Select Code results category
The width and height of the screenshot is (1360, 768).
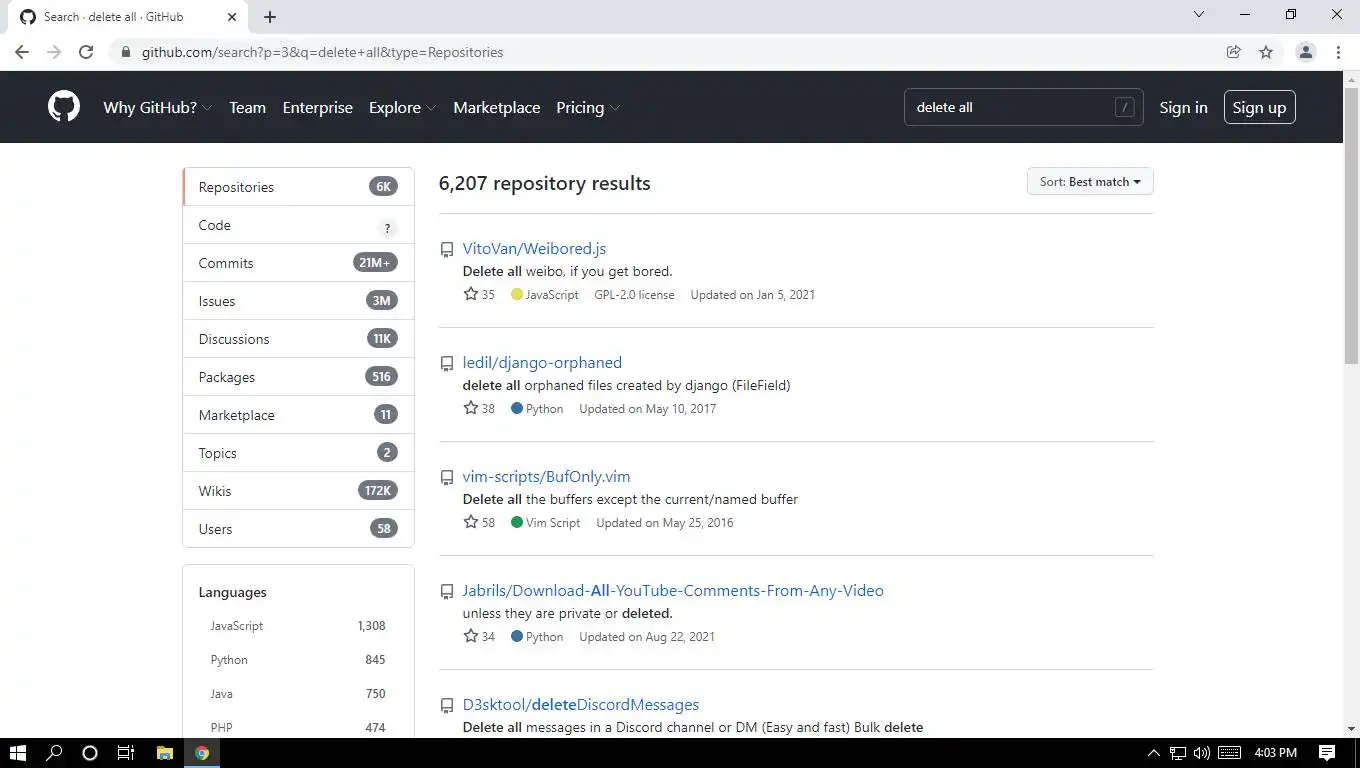click(x=298, y=225)
